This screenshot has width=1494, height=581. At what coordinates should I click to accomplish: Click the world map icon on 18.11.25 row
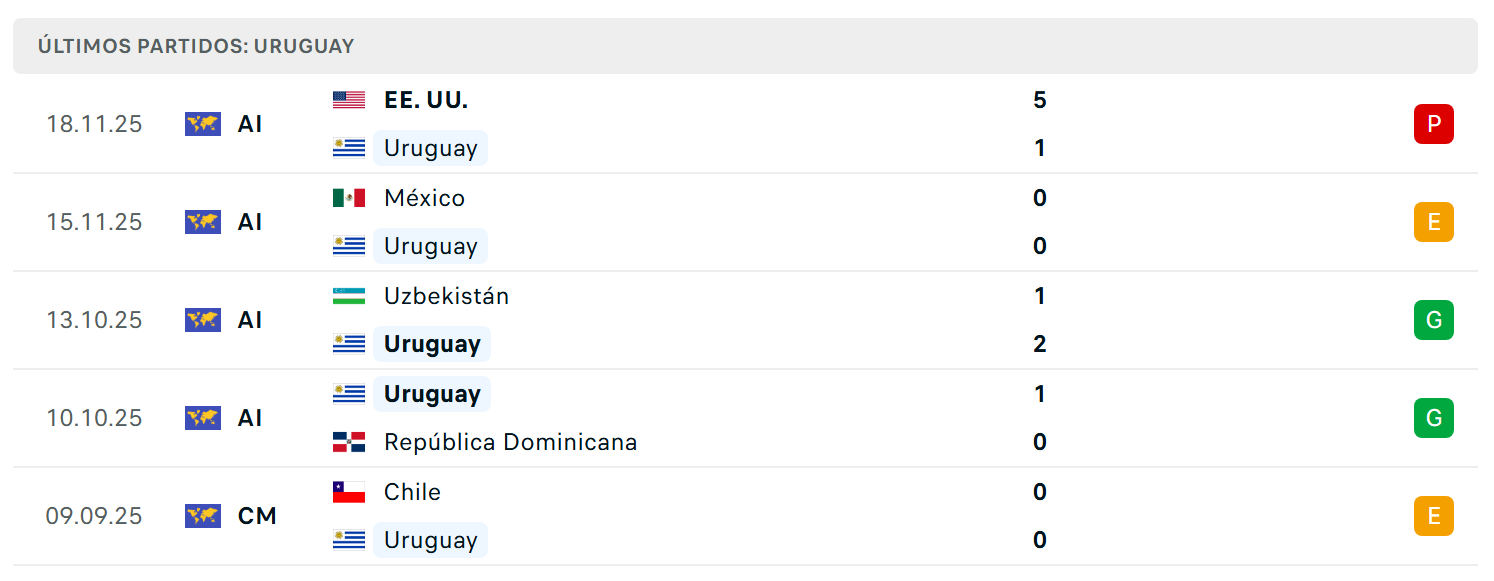coord(203,124)
